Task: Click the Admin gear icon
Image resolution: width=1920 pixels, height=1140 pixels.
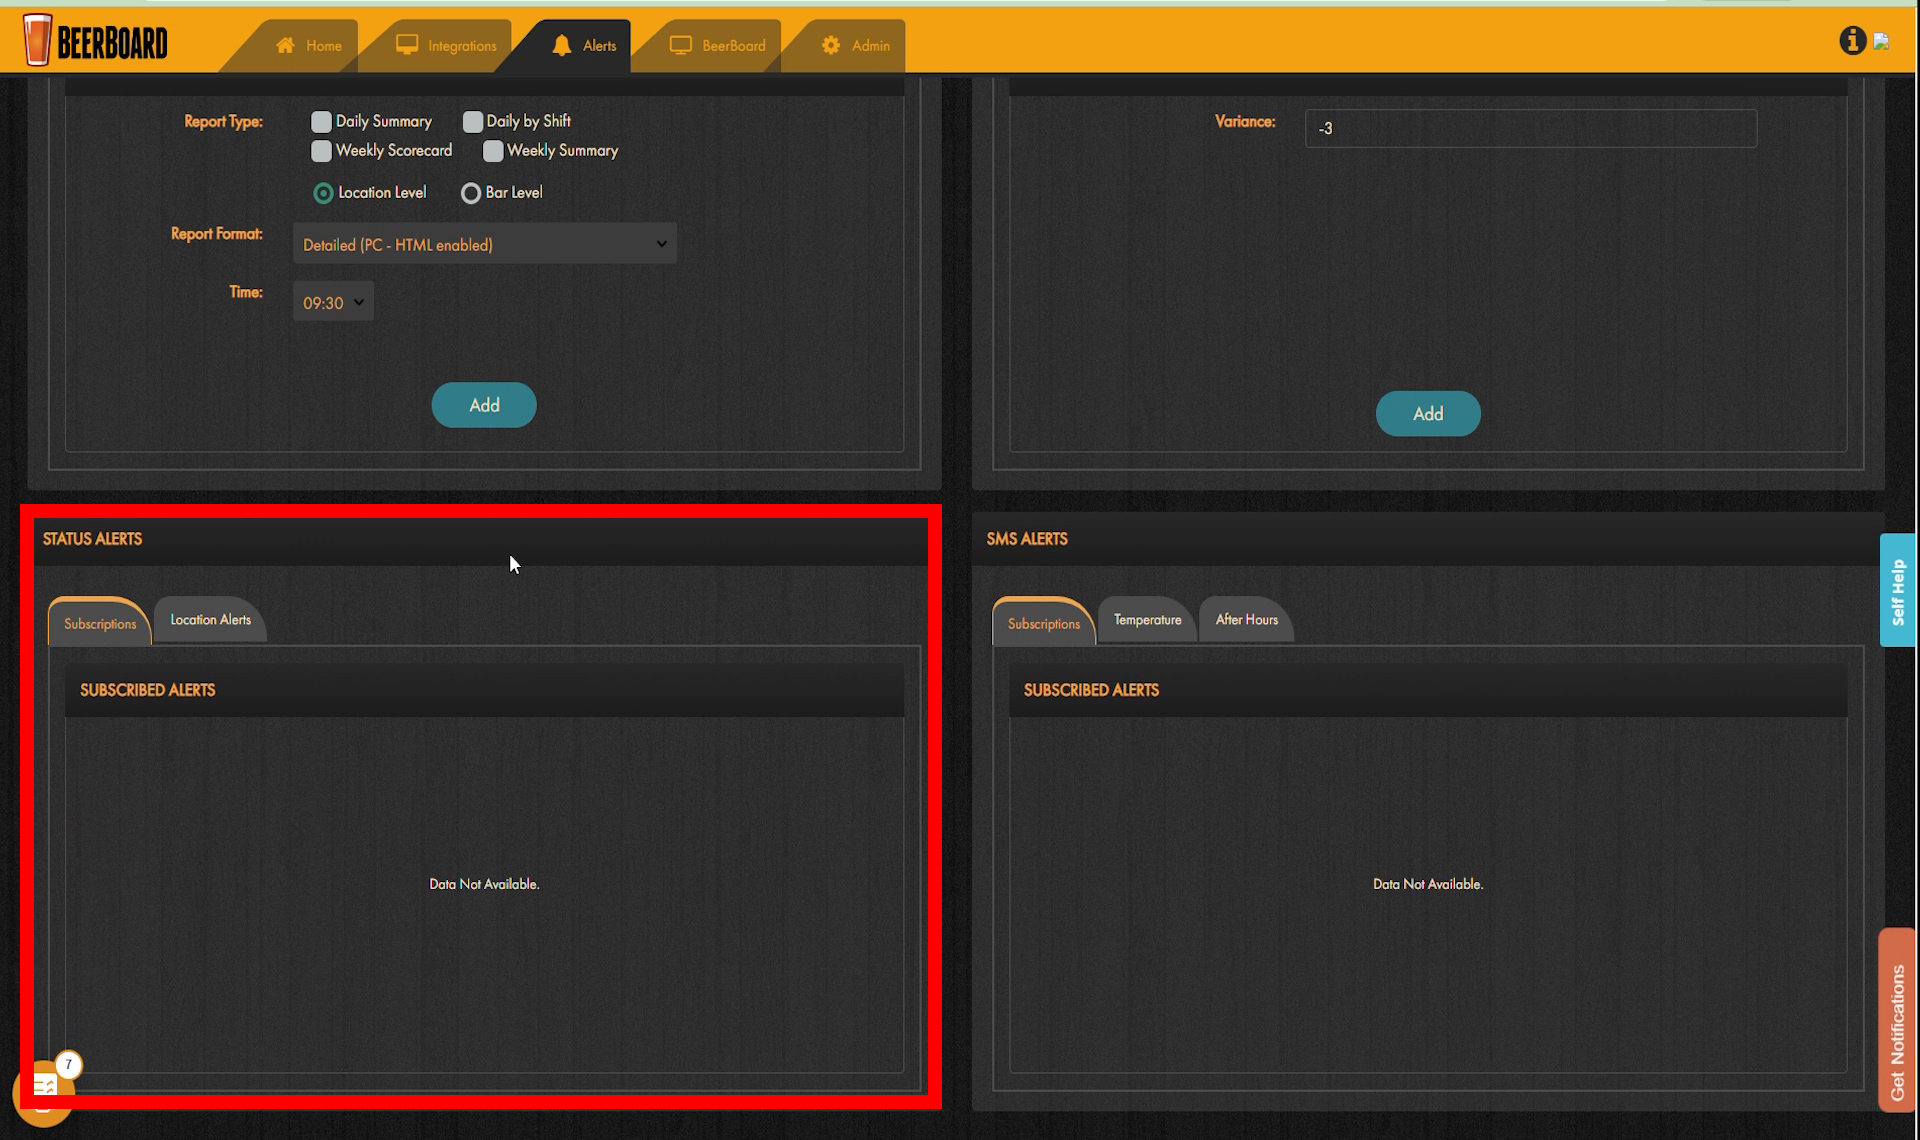Action: pos(831,45)
